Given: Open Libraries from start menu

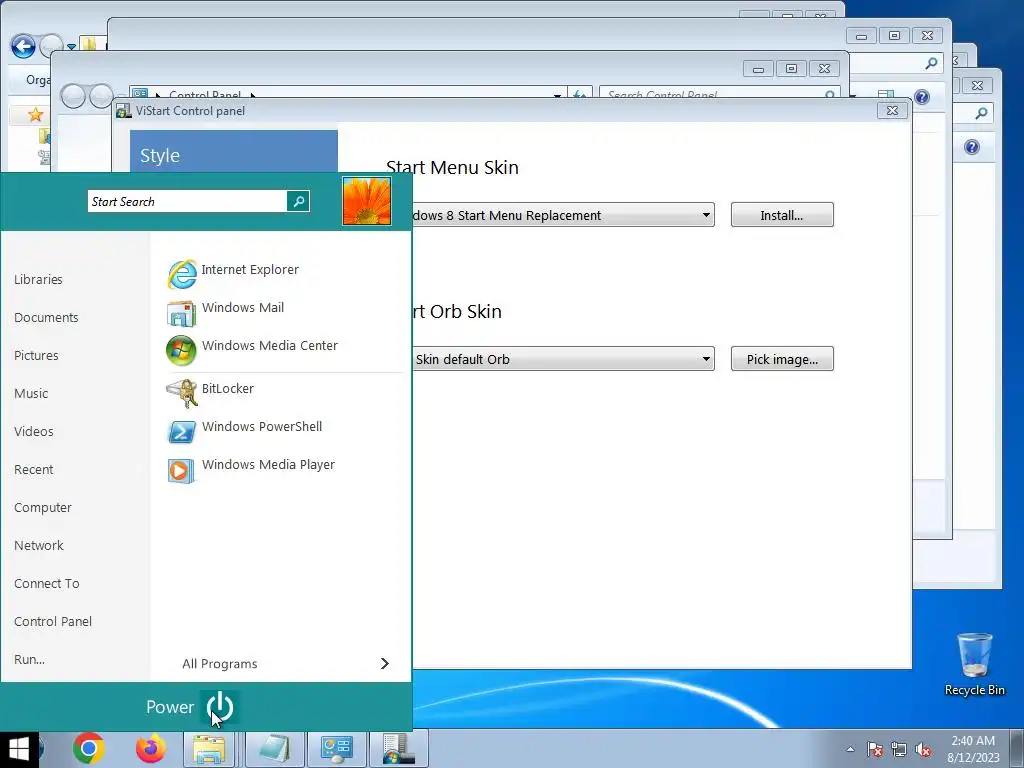Looking at the screenshot, I should coord(39,280).
